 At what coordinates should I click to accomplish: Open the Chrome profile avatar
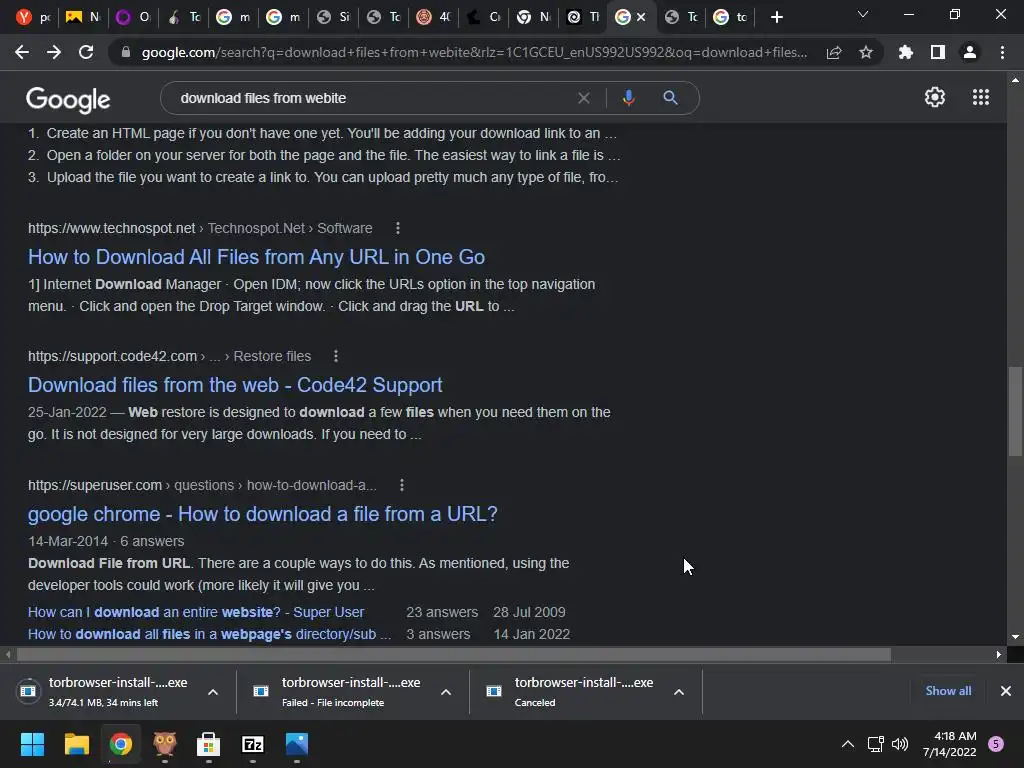pos(970,52)
